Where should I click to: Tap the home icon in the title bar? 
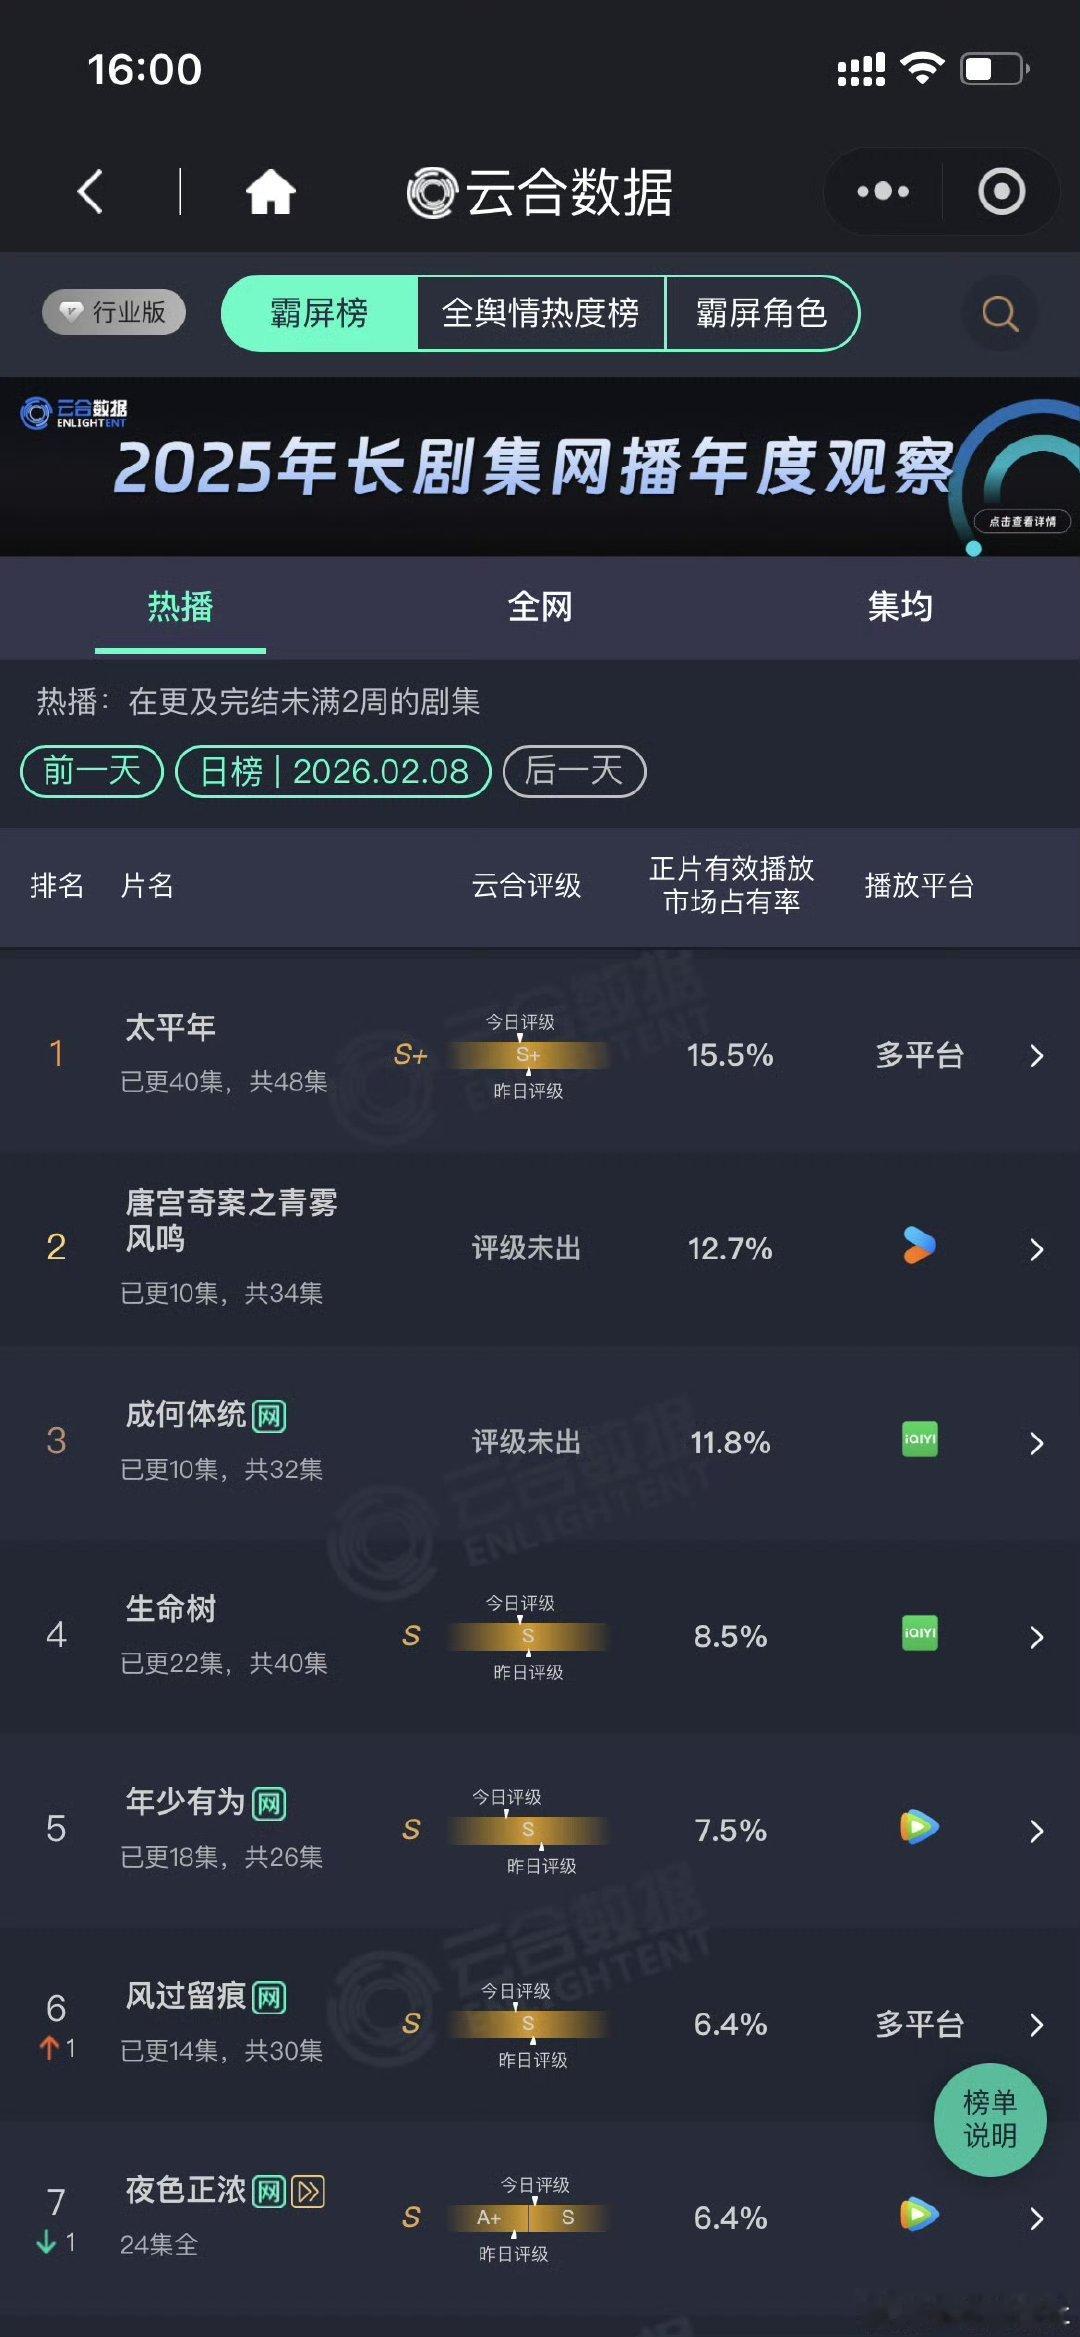272,191
